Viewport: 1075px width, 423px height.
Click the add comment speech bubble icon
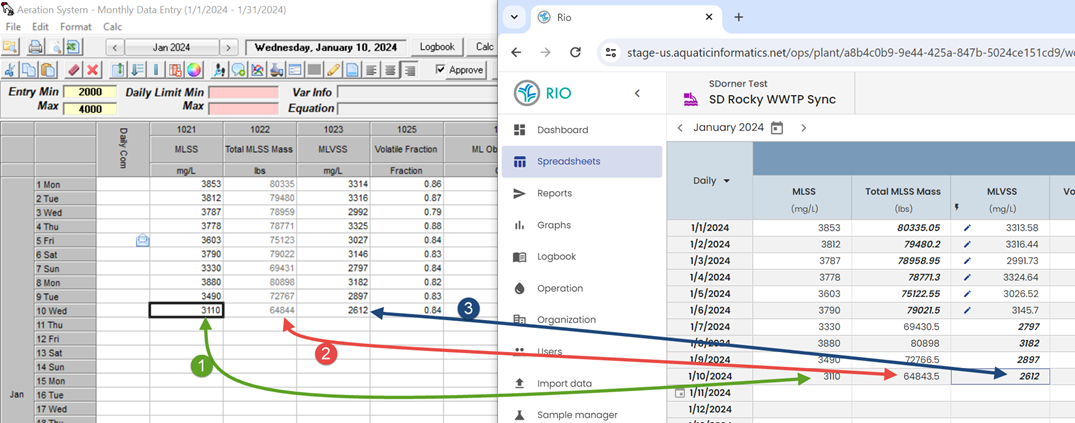point(238,70)
